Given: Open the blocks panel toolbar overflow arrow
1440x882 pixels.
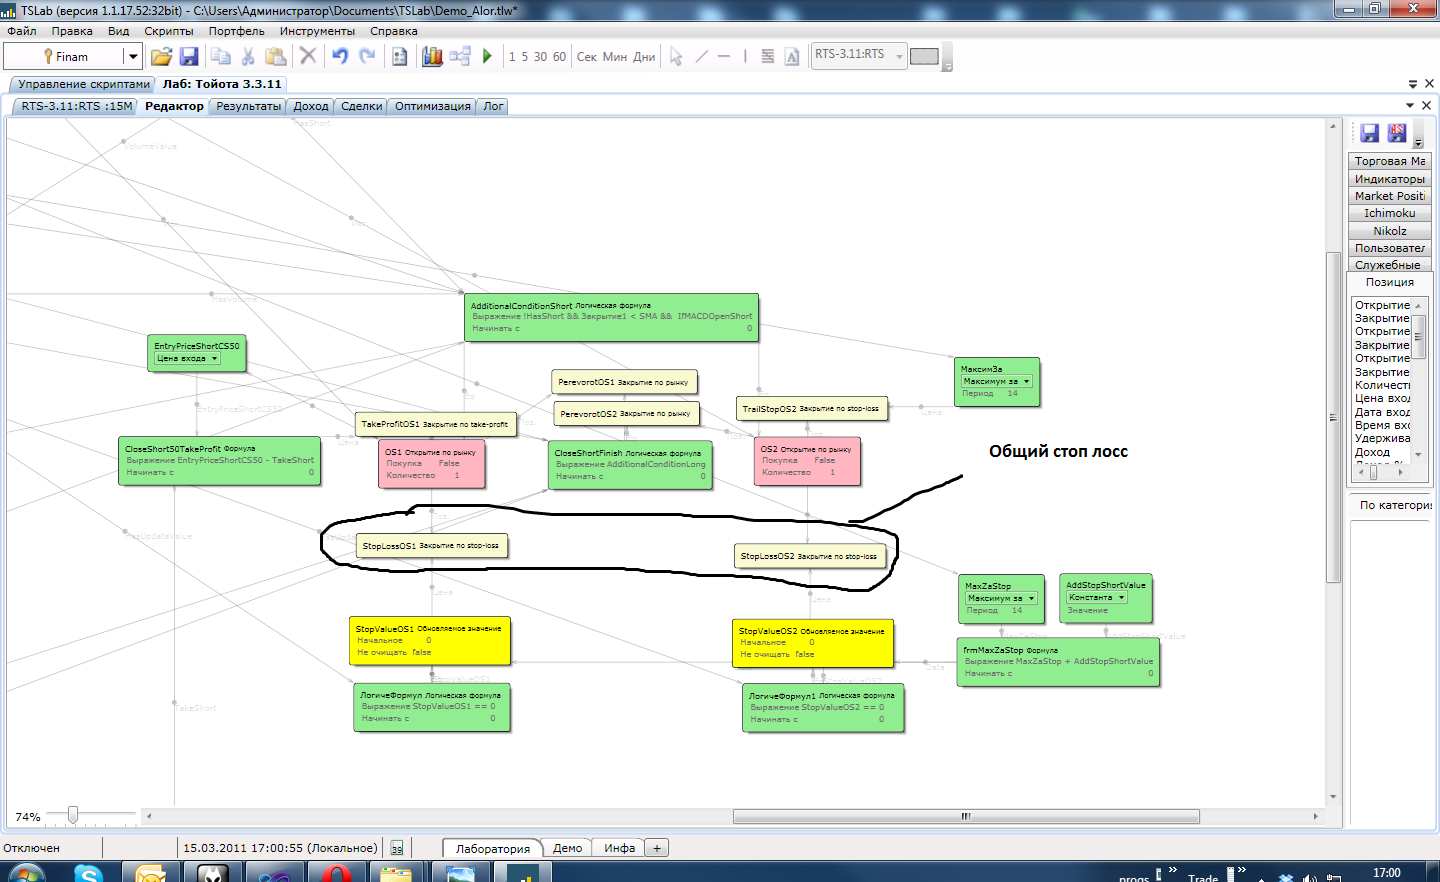Looking at the screenshot, I should (x=1418, y=144).
